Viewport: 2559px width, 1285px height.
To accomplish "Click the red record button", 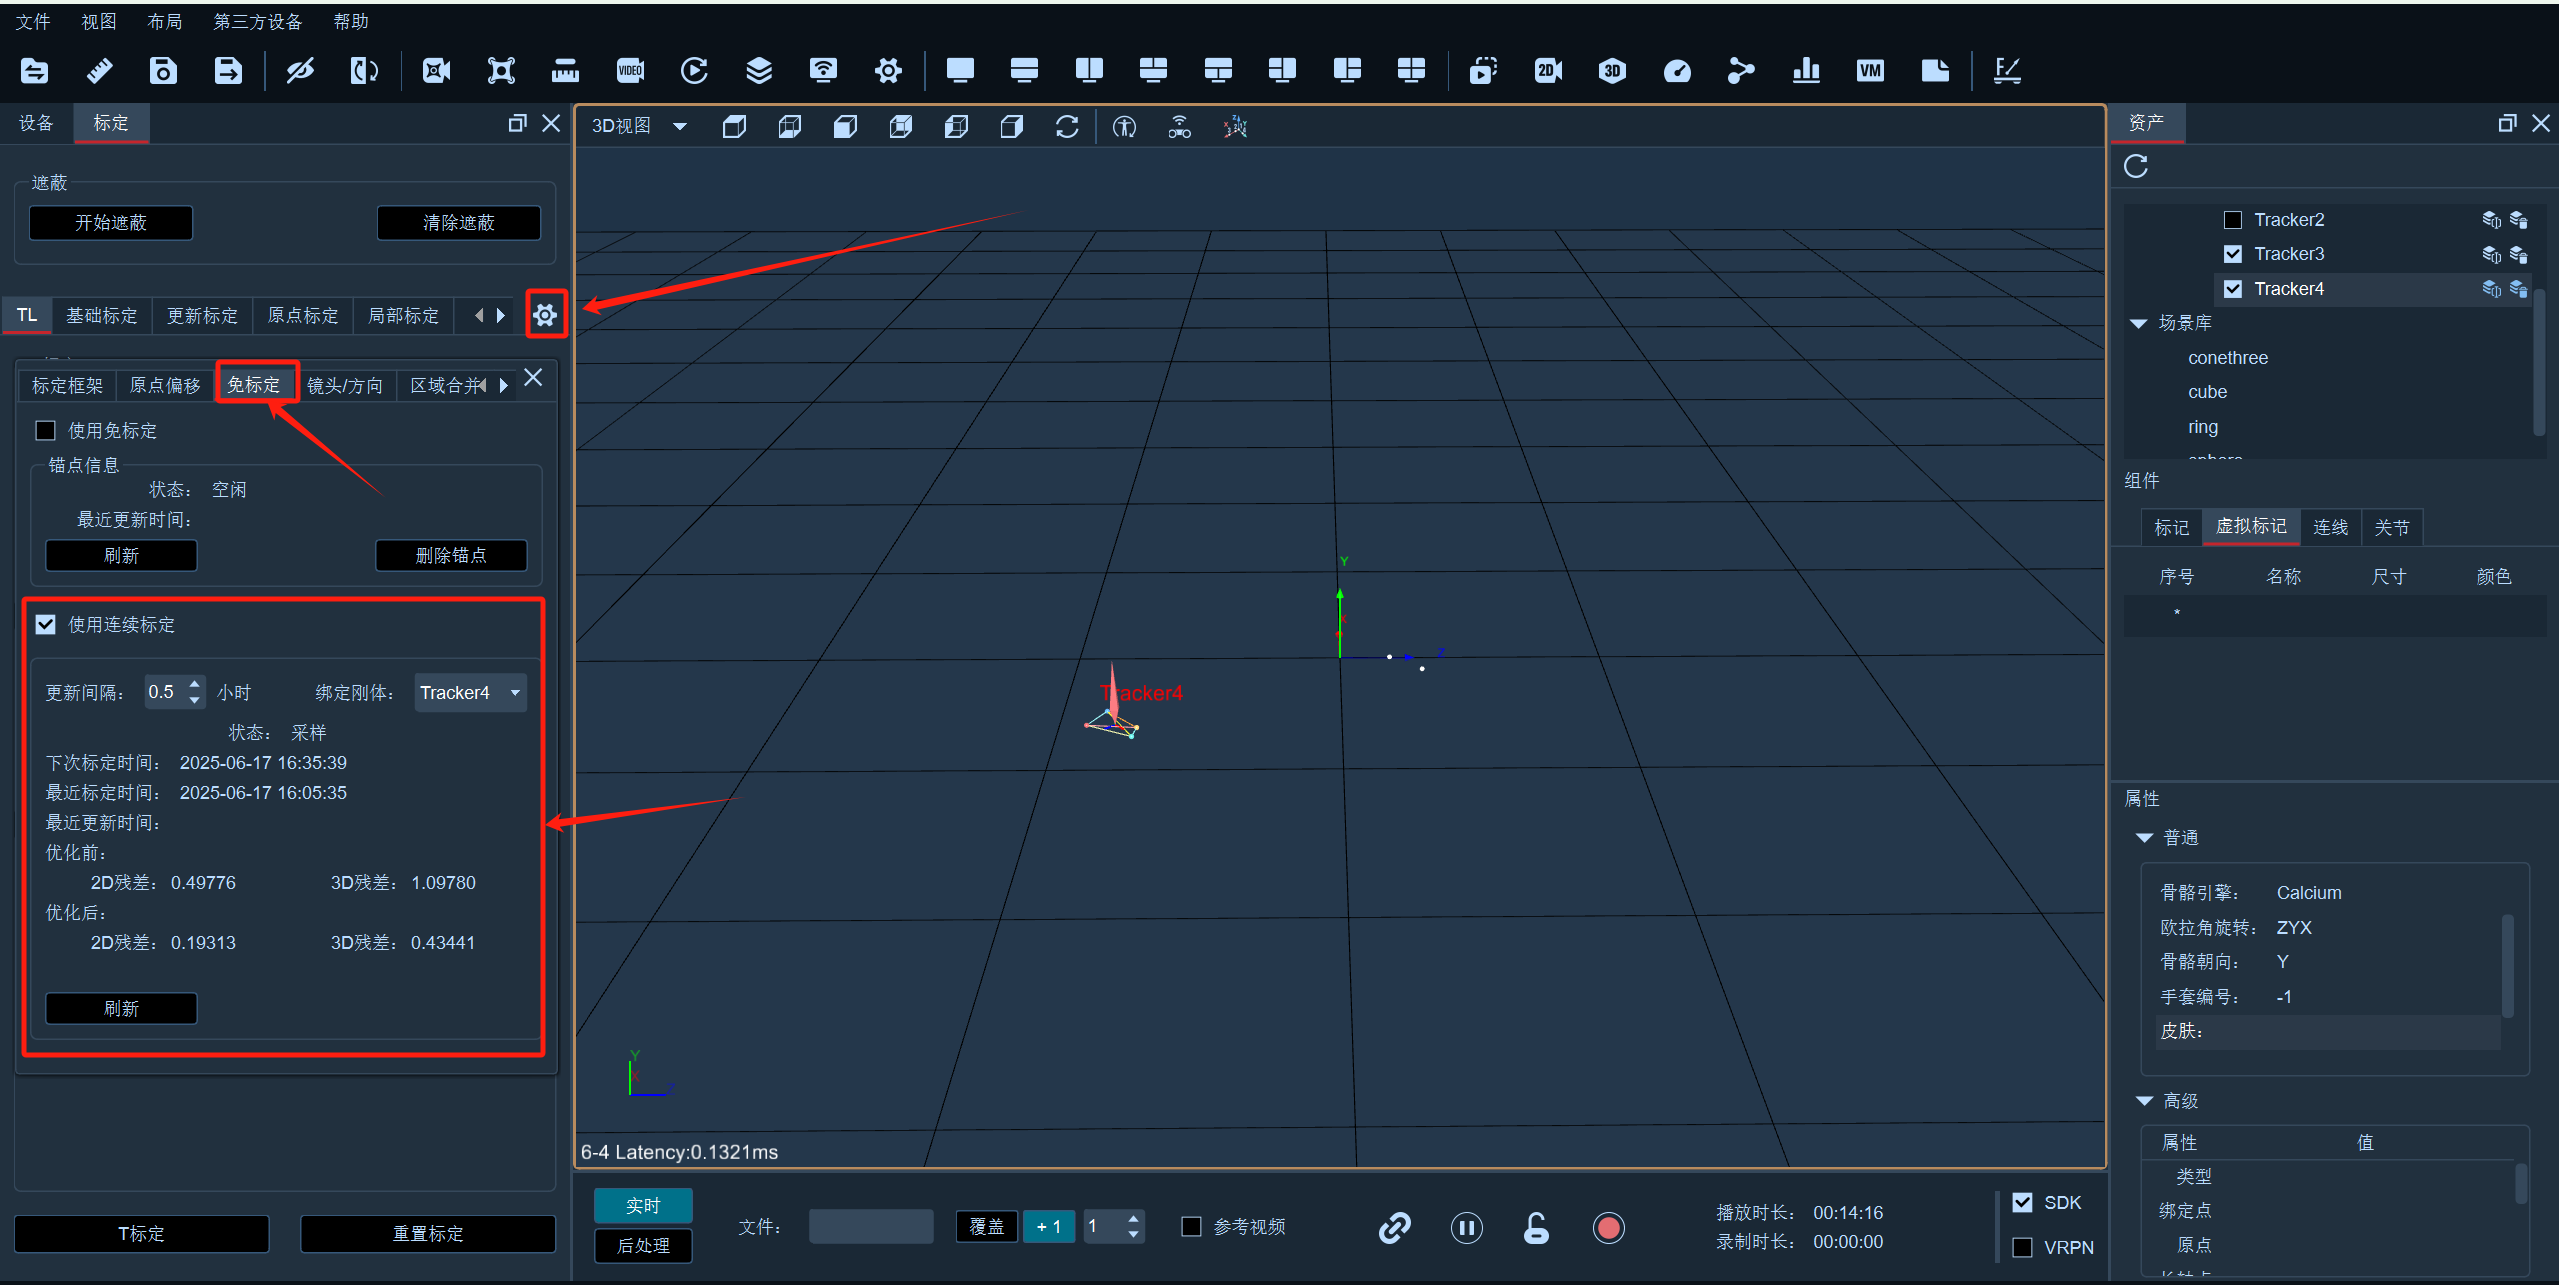I will point(1608,1228).
